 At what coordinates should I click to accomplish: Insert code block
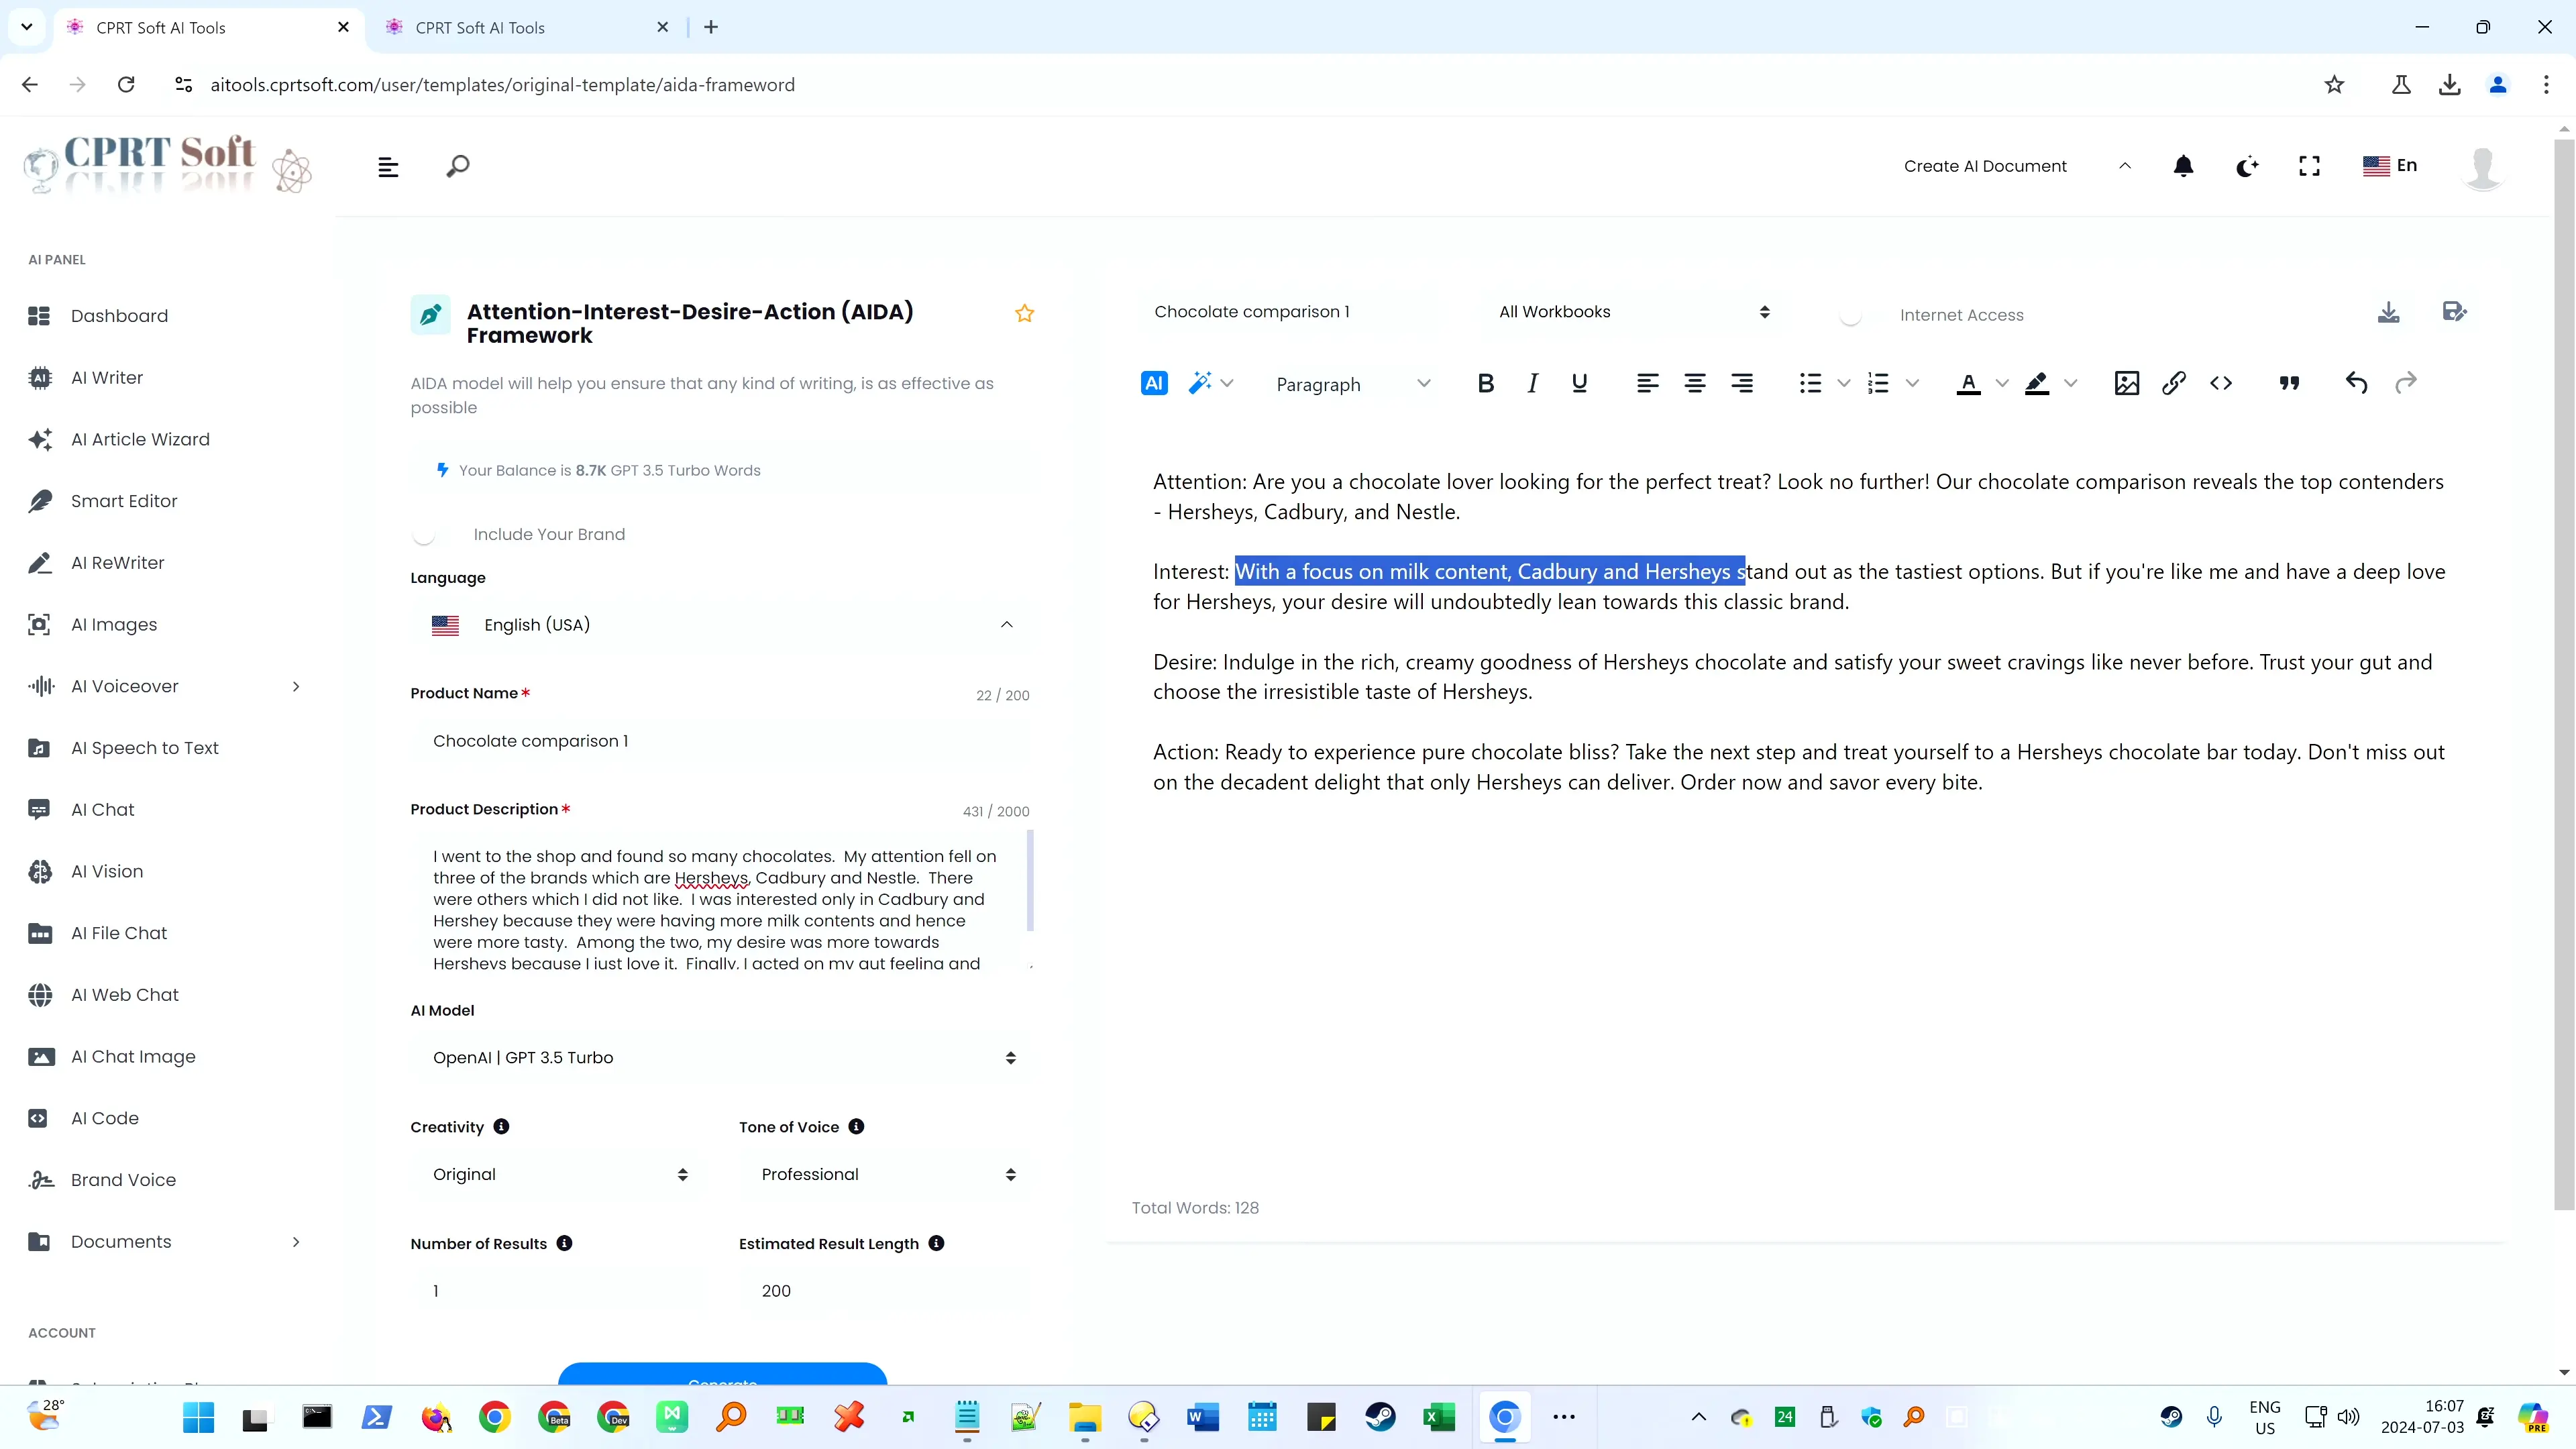2220,383
